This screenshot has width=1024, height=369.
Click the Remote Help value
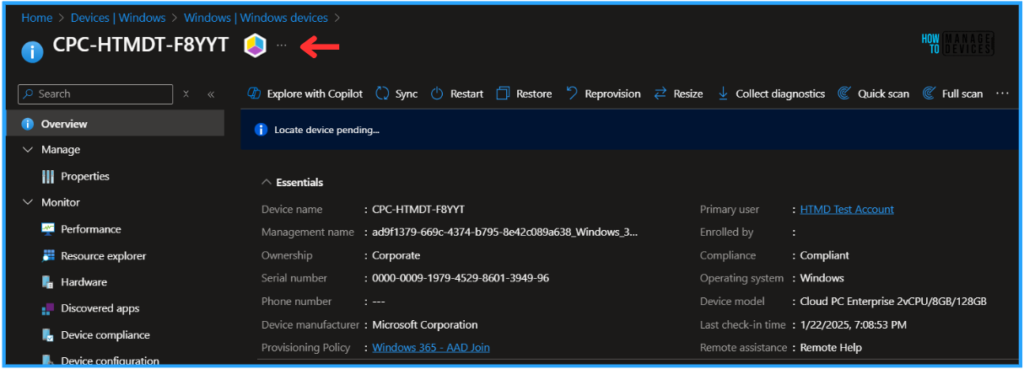click(831, 347)
